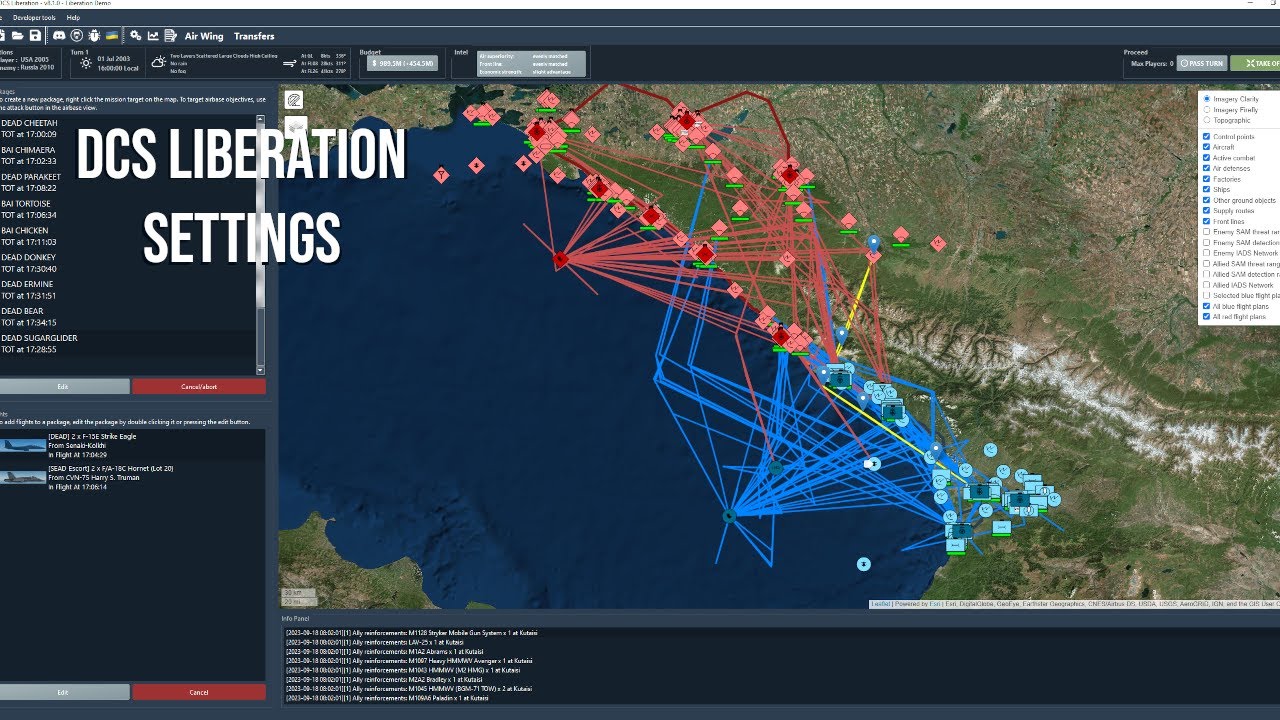Toggle the Ships layer checkbox

[x=1207, y=189]
